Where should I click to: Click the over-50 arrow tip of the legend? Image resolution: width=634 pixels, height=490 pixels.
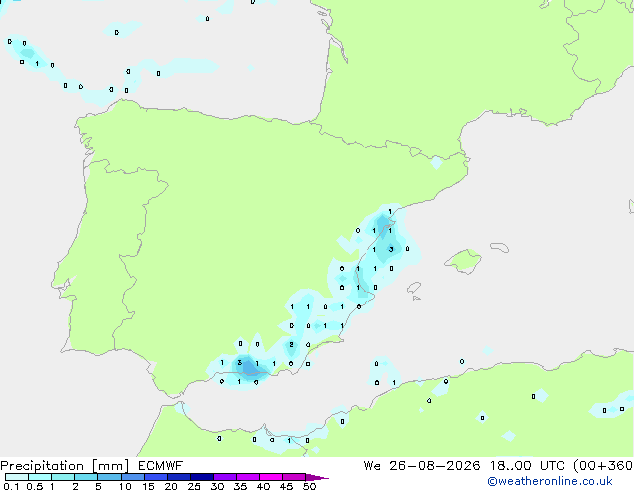317,477
